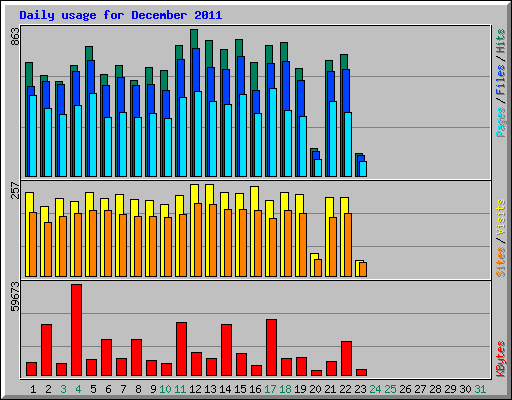Click day label 27 on the x-axis
Image resolution: width=512 pixels, height=400 pixels.
(x=420, y=389)
